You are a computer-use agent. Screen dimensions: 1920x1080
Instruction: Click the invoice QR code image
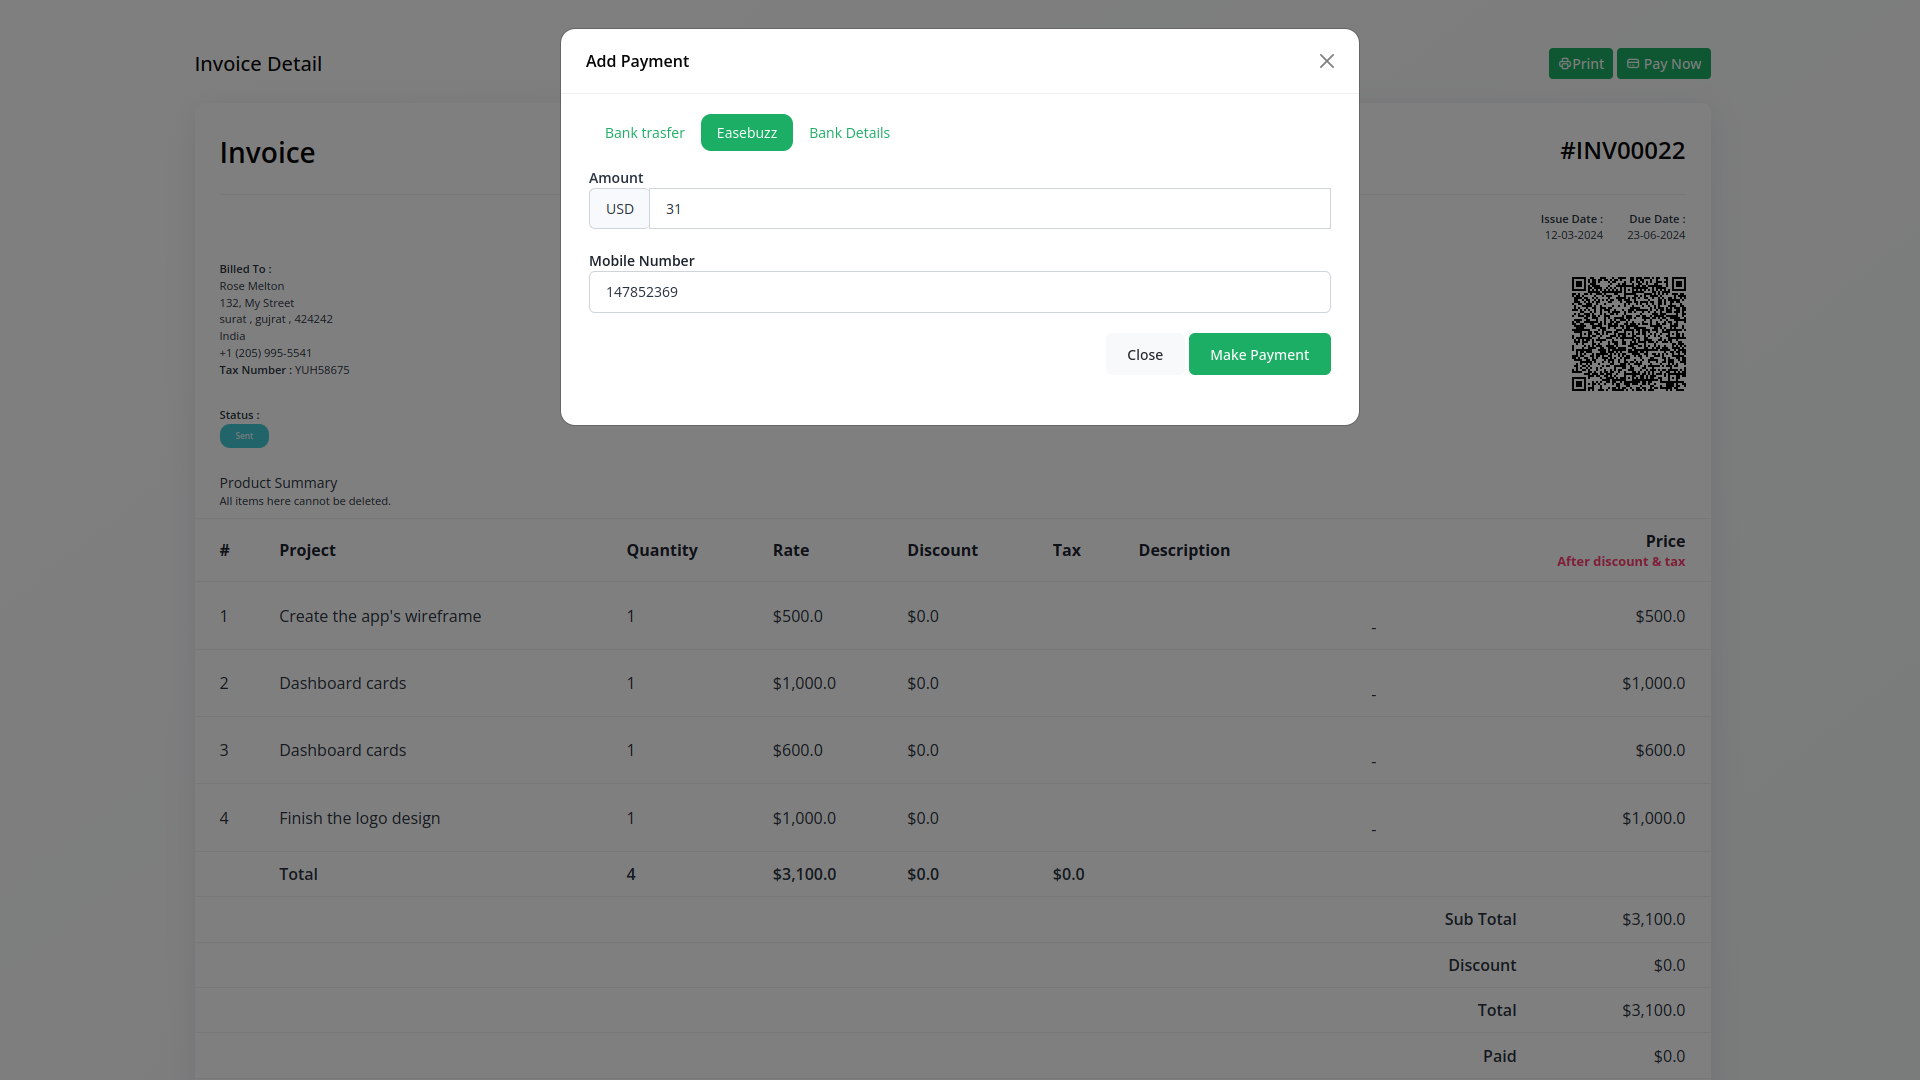[x=1628, y=334]
